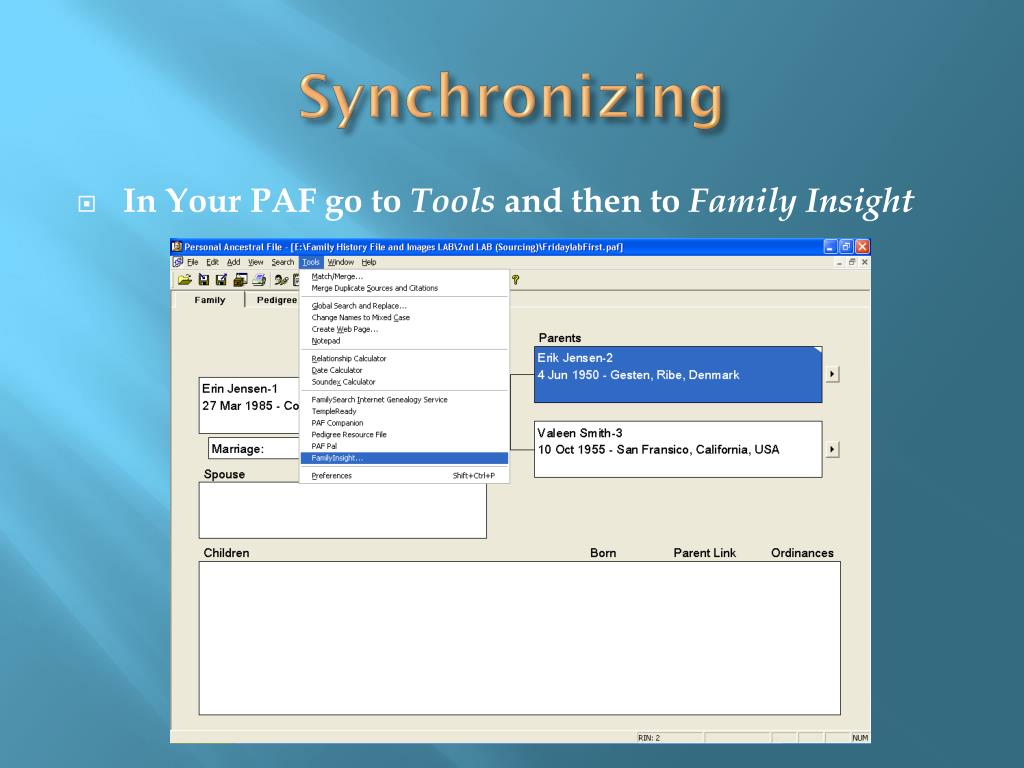Click the Marriage field
Image resolution: width=1024 pixels, height=768 pixels.
point(254,449)
